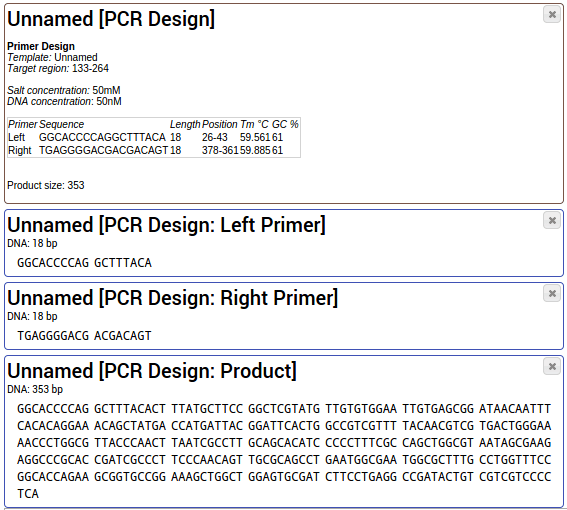Viewport: 567px width, 510px height.
Task: Click 'DNA: 353 bp' under Product
Action: pos(35,390)
